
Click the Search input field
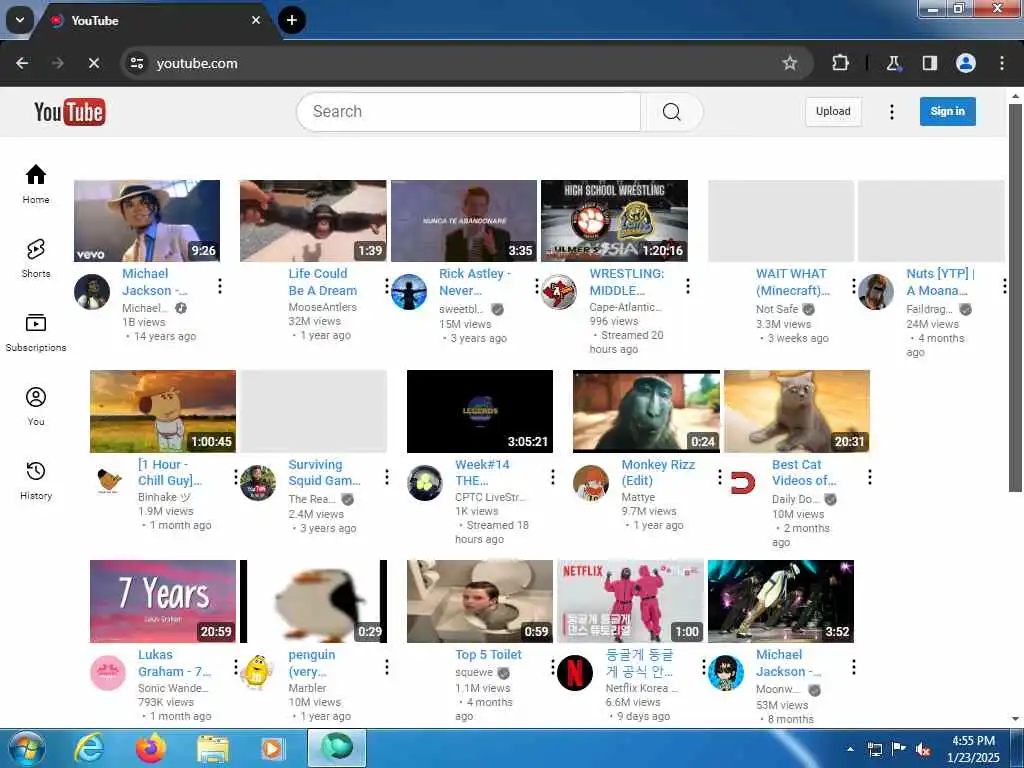click(468, 112)
